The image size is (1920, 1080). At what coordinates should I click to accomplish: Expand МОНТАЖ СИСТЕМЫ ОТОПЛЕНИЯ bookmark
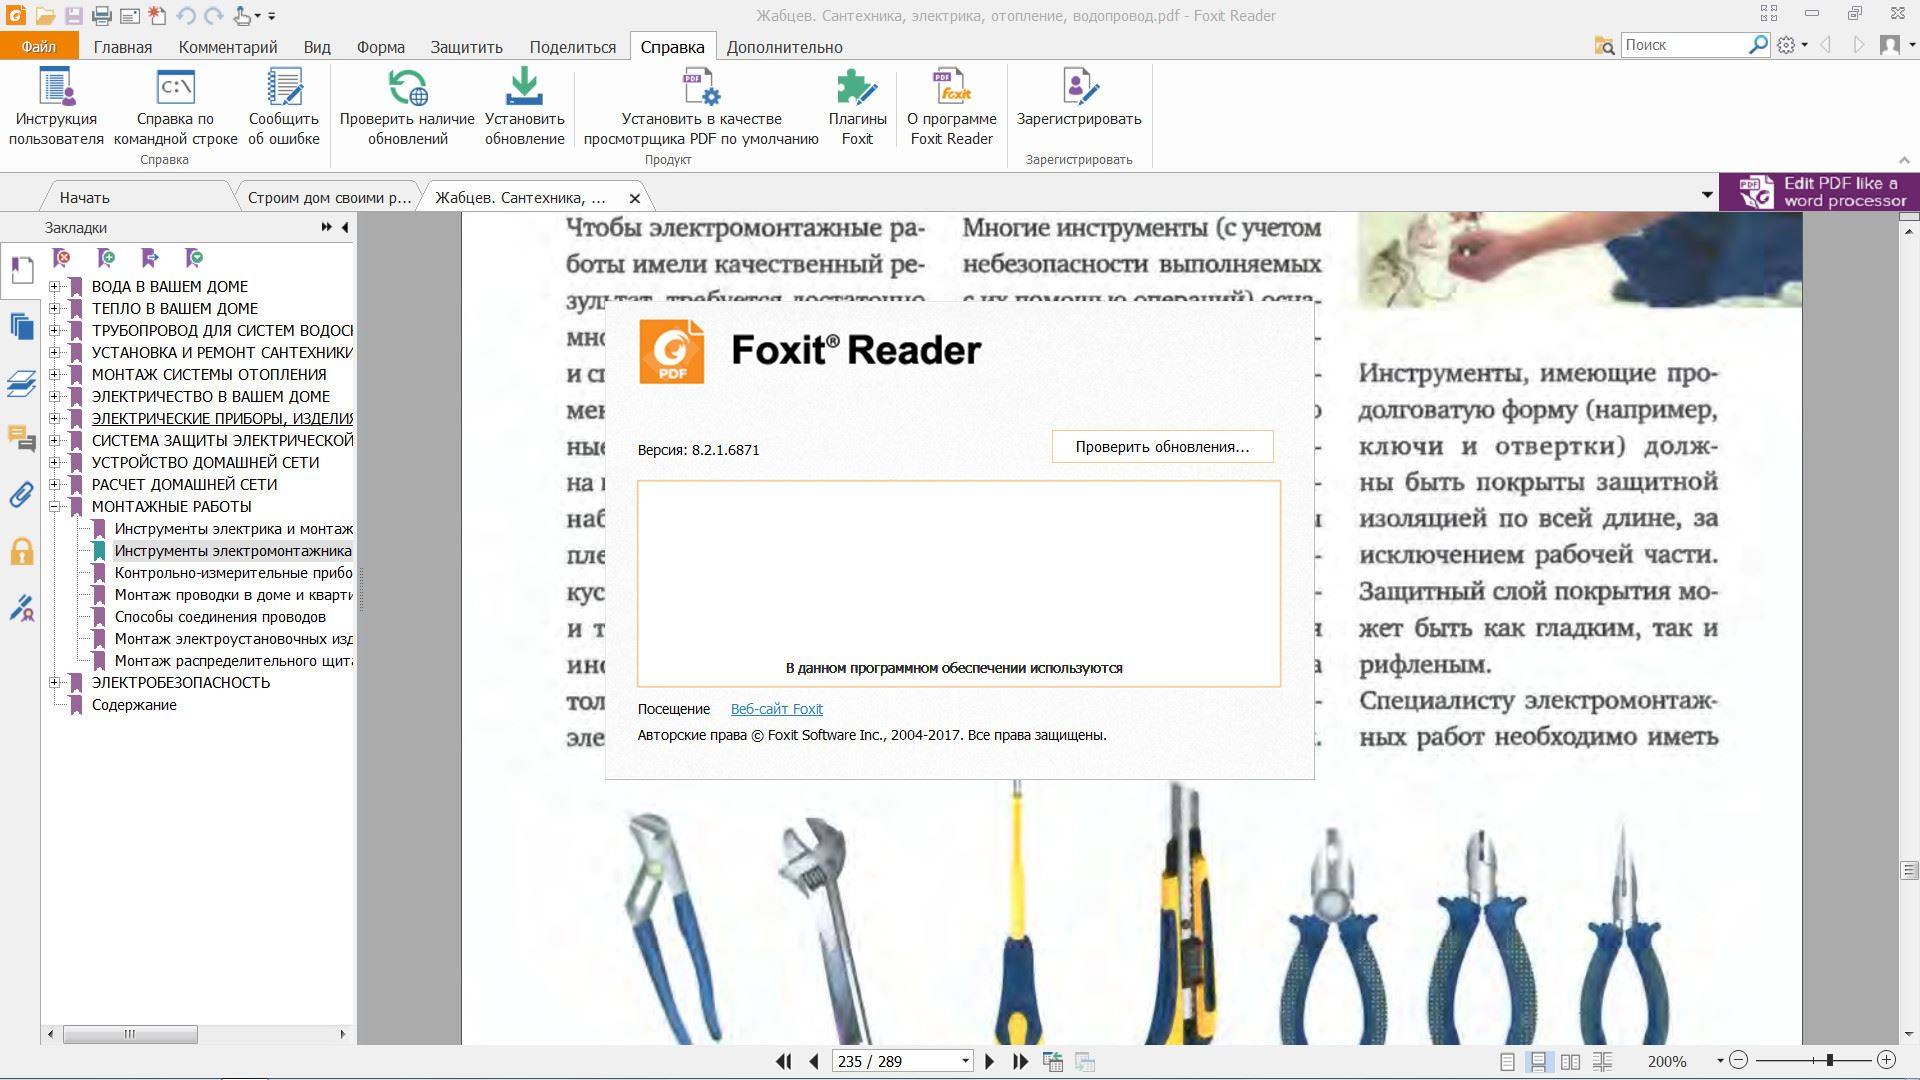point(55,374)
